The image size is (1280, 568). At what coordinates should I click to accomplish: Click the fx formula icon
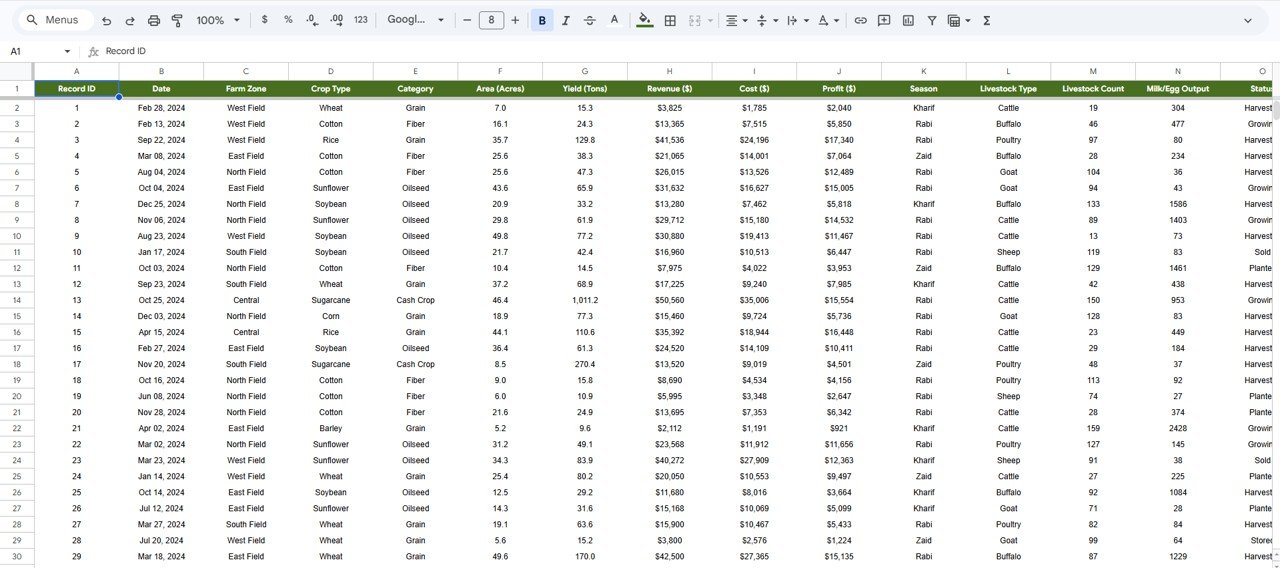[x=93, y=51]
